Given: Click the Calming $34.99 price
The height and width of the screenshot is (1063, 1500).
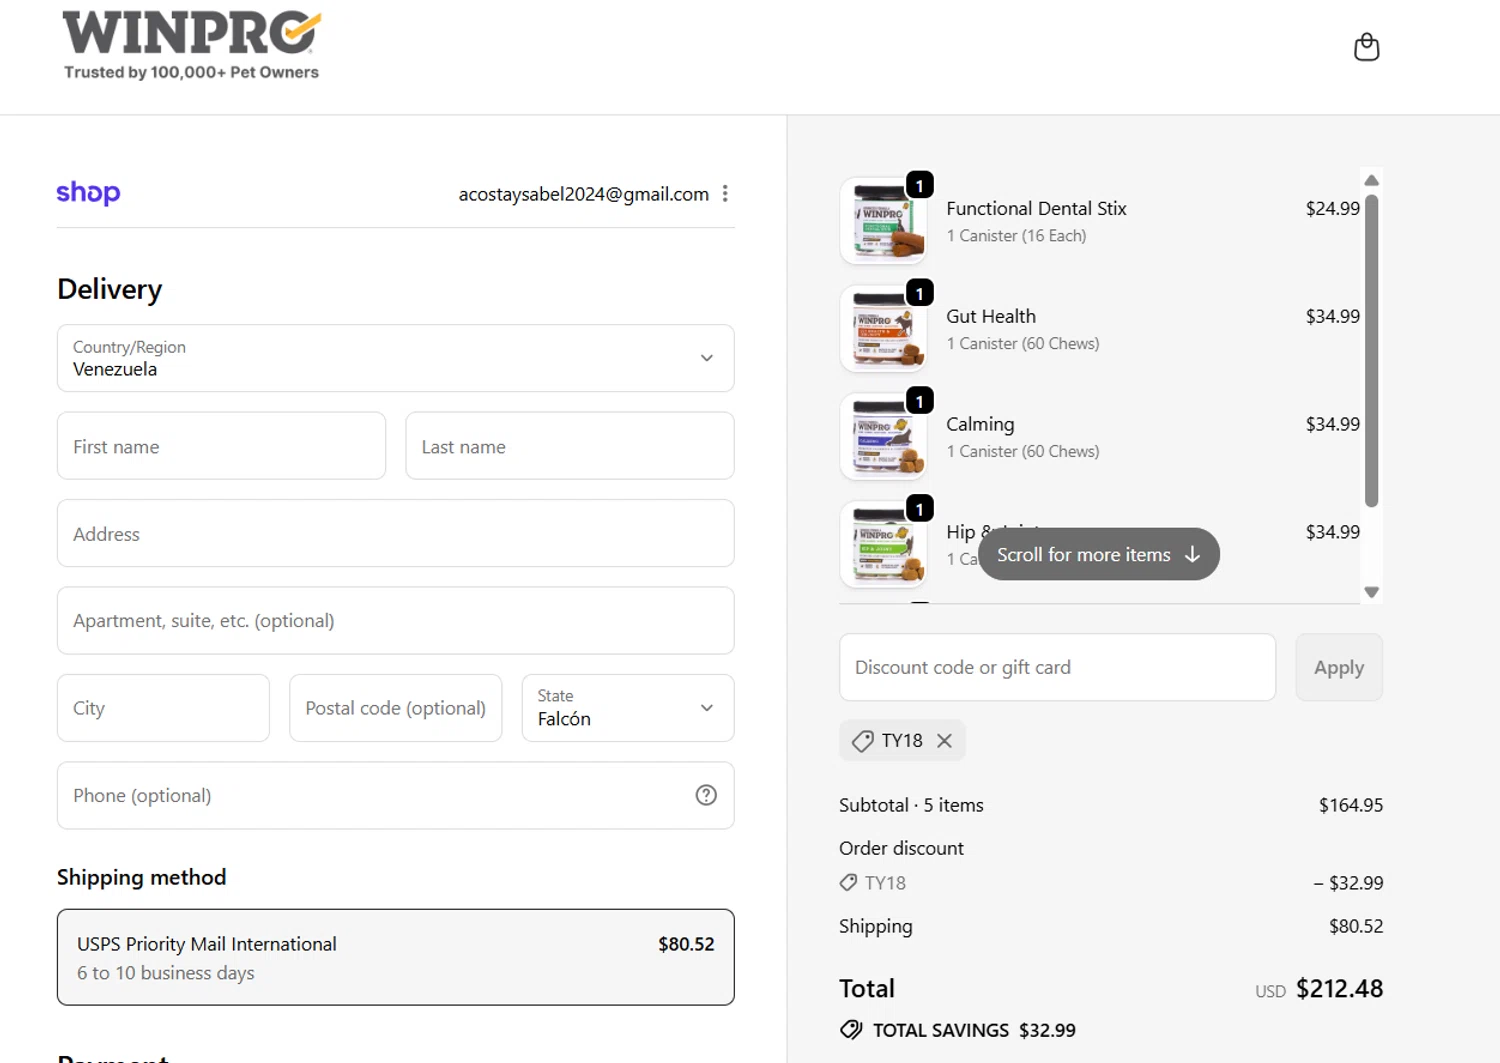Looking at the screenshot, I should 1333,424.
